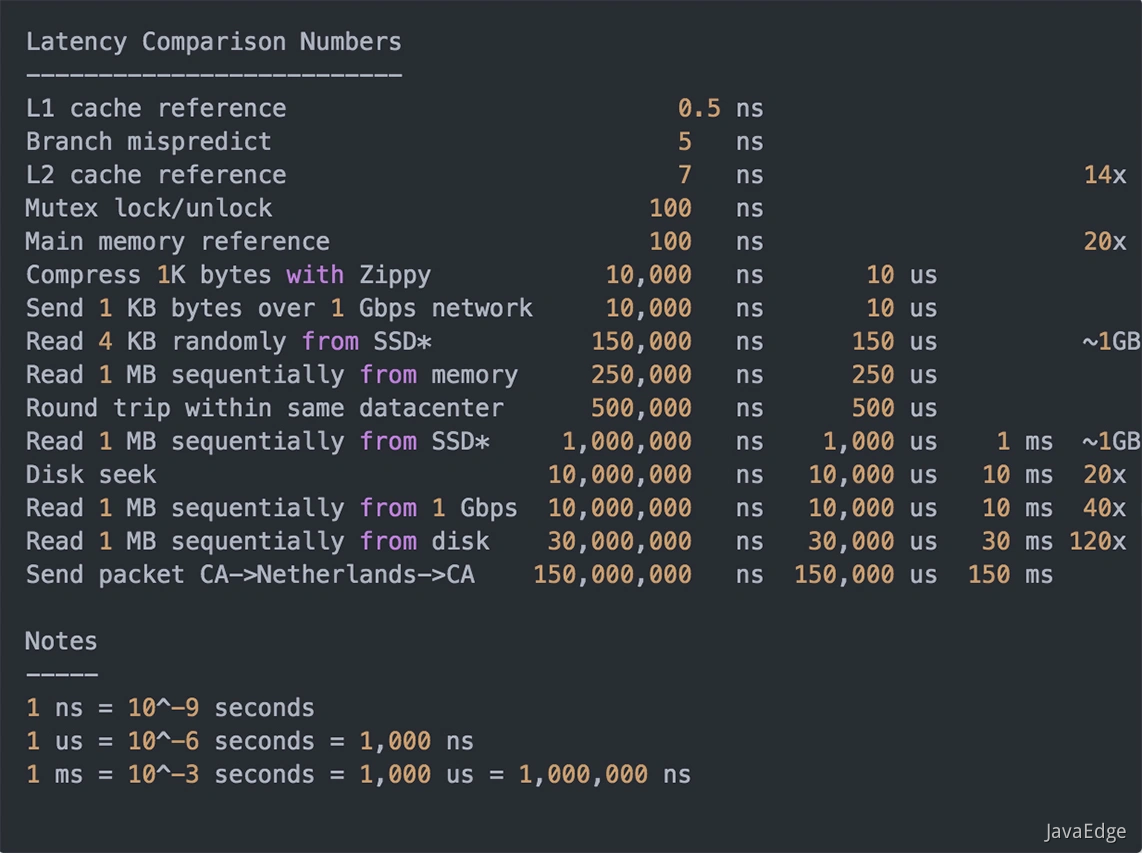Screen dimensions: 1142x853
Task: Click 'Round trip within same datacenter' label
Action: pos(264,409)
